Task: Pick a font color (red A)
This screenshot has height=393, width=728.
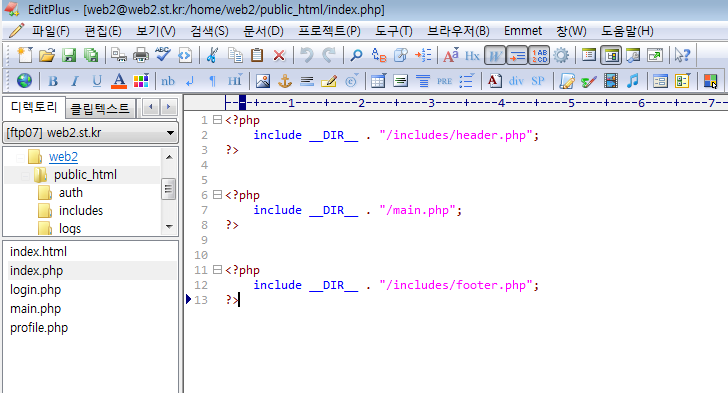Action: click(119, 81)
